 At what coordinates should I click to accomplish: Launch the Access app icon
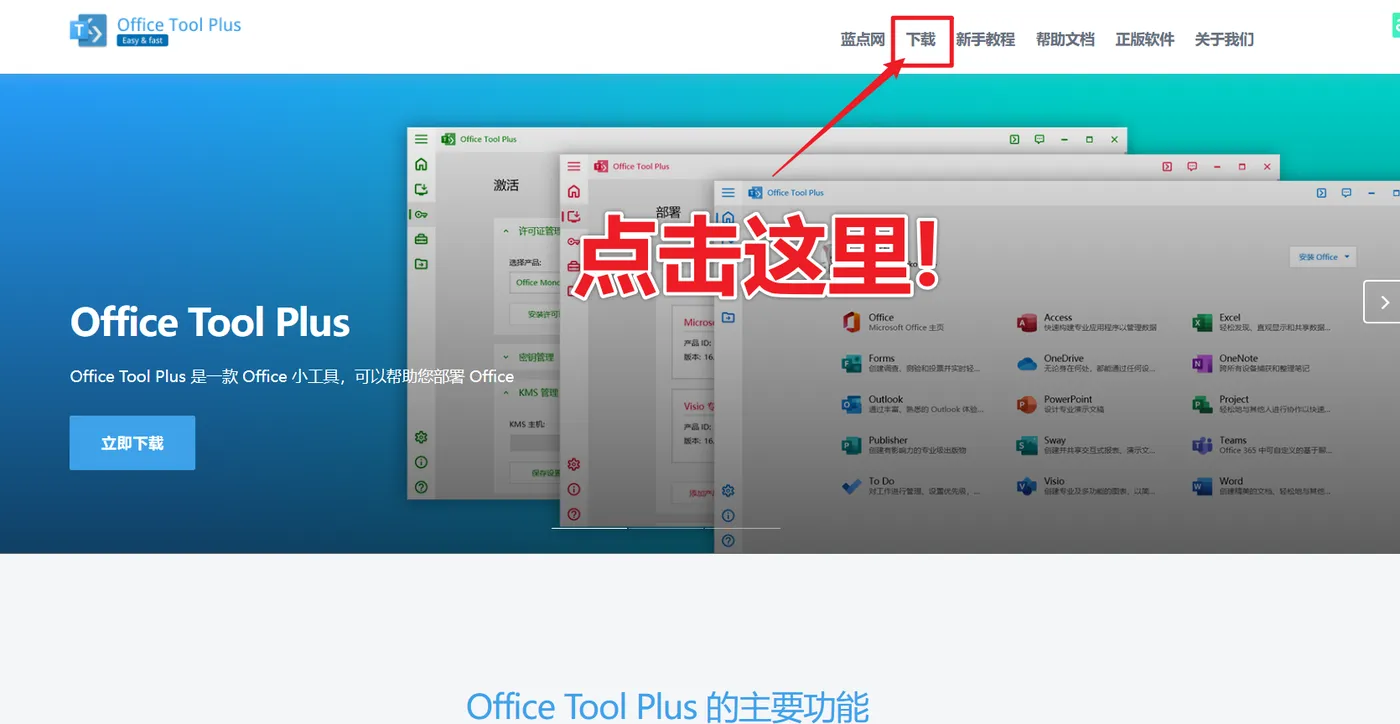tap(1027, 322)
